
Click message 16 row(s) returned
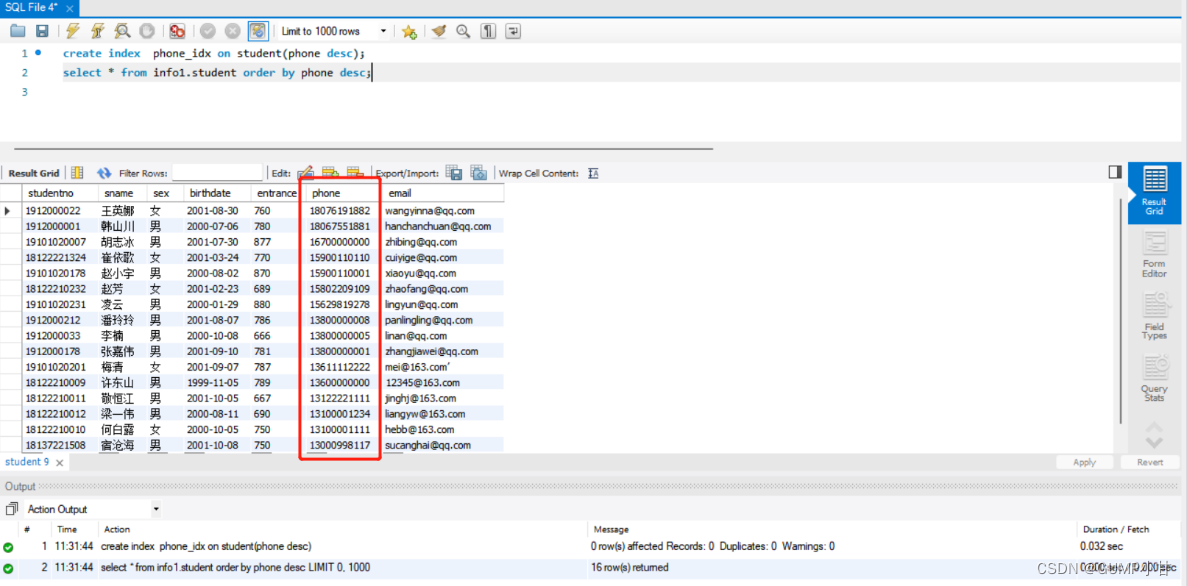point(629,567)
